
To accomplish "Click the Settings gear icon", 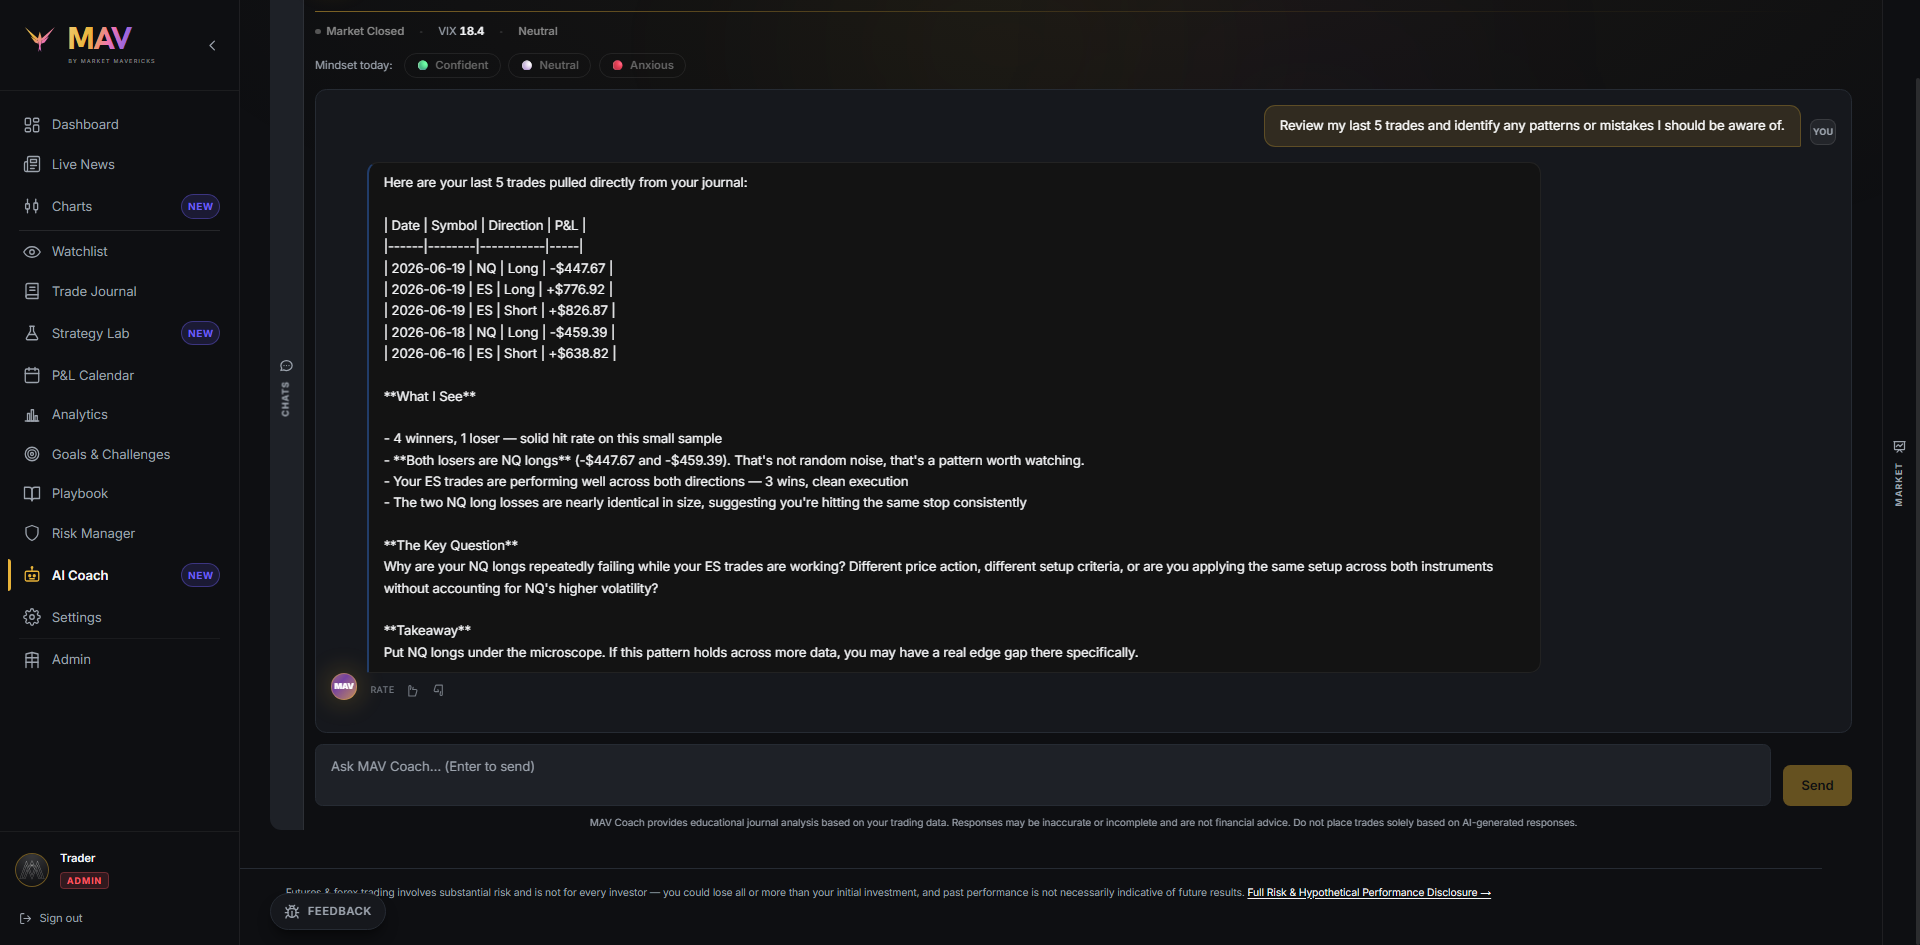I will point(32,617).
